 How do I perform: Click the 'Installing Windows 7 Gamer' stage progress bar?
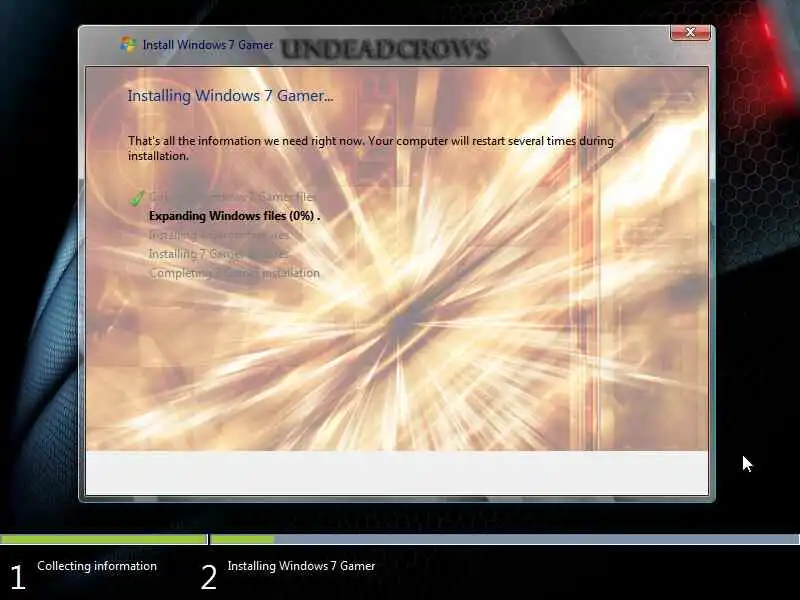(505, 539)
